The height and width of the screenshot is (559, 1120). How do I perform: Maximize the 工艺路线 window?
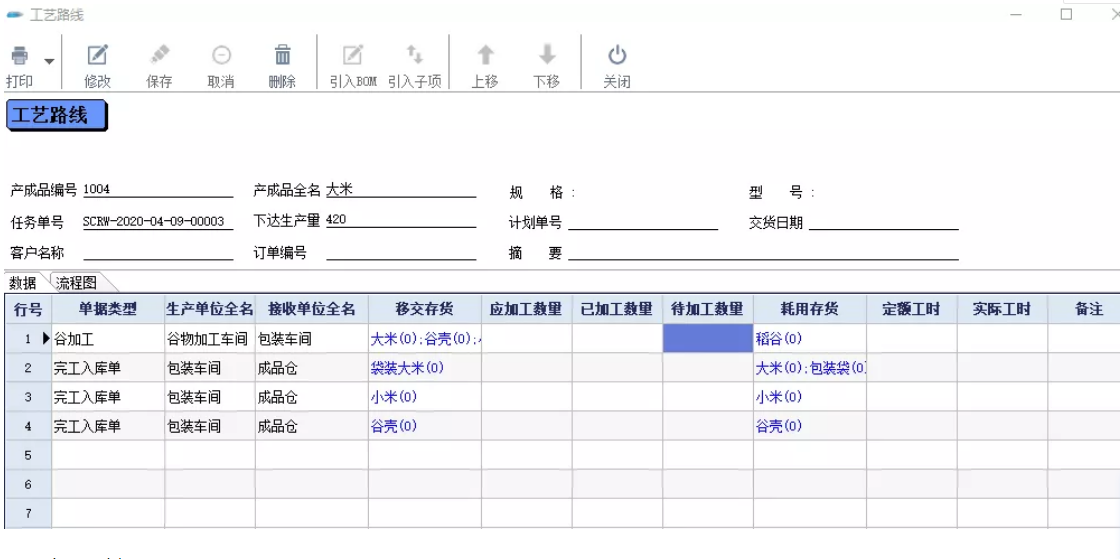pyautogui.click(x=1066, y=14)
